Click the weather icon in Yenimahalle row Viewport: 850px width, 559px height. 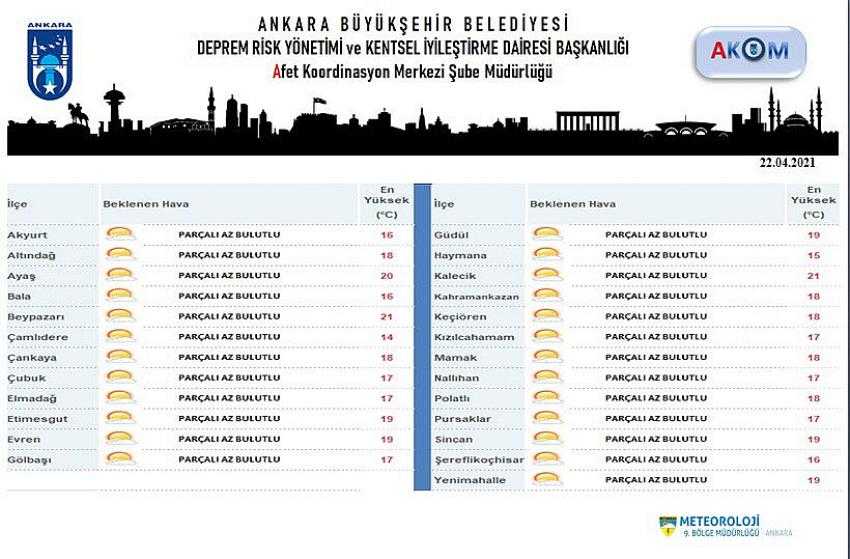(547, 479)
